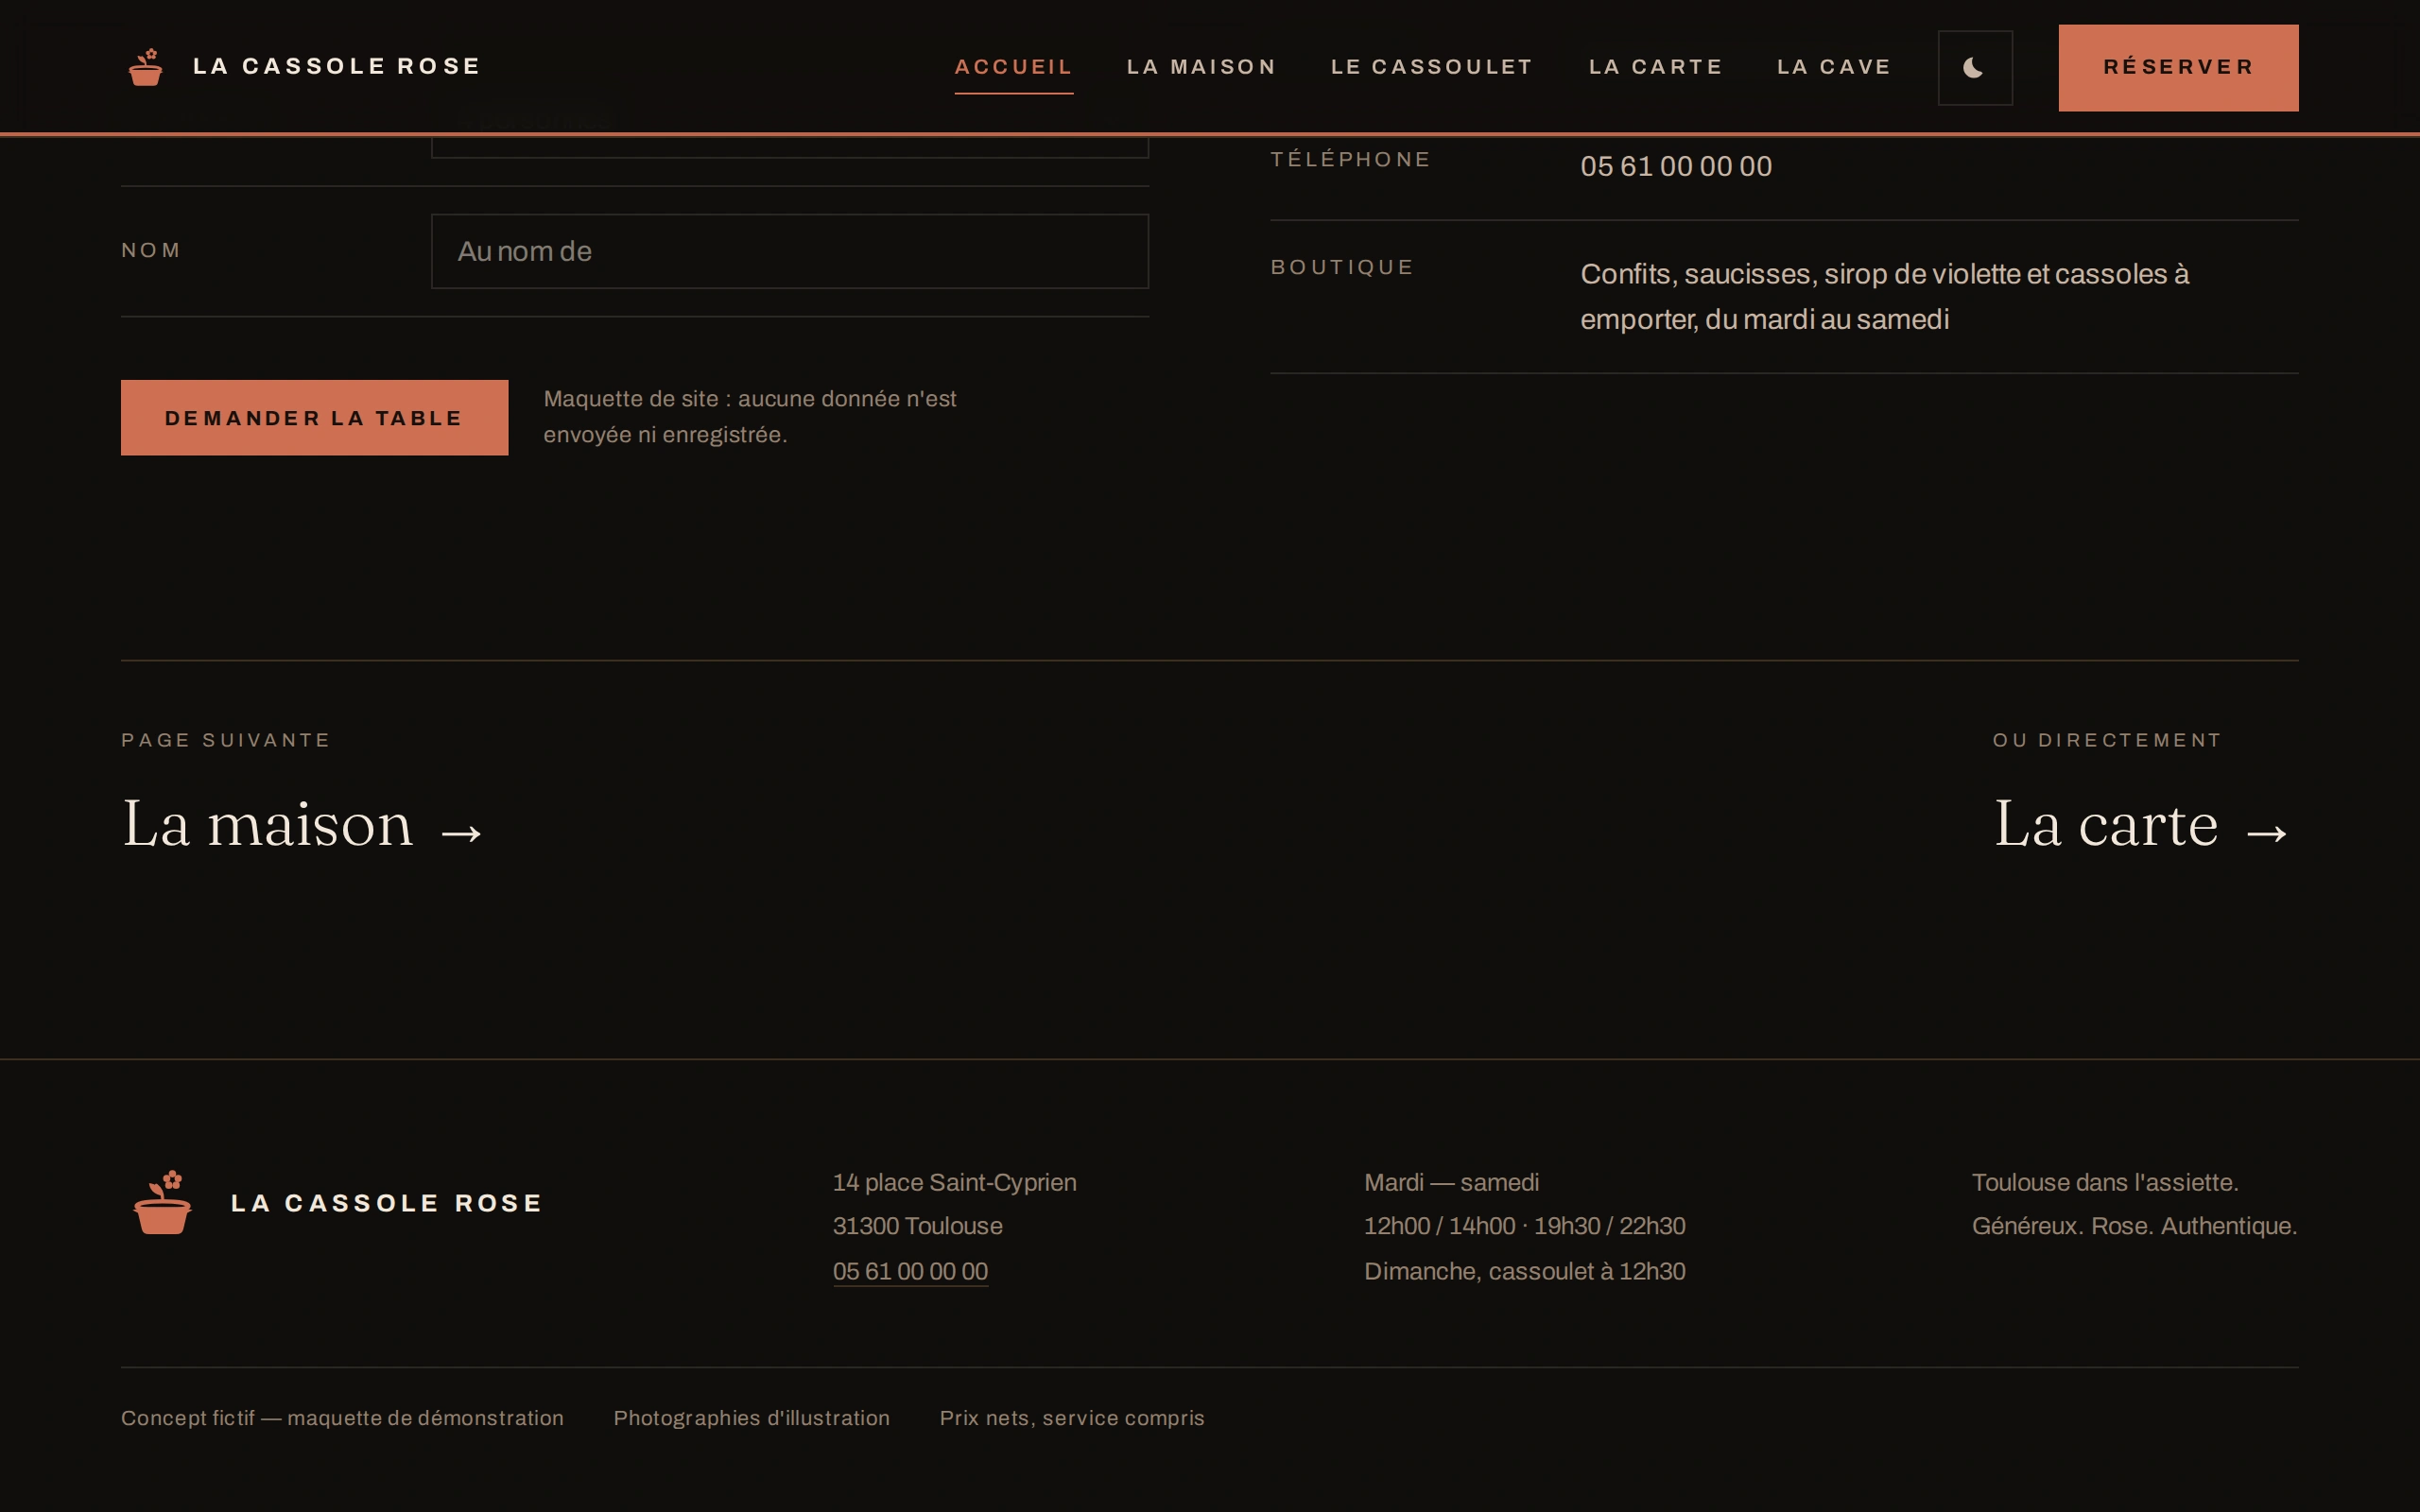The height and width of the screenshot is (1512, 2420).
Task: Click the Réserver button in header
Action: pos(2178,68)
